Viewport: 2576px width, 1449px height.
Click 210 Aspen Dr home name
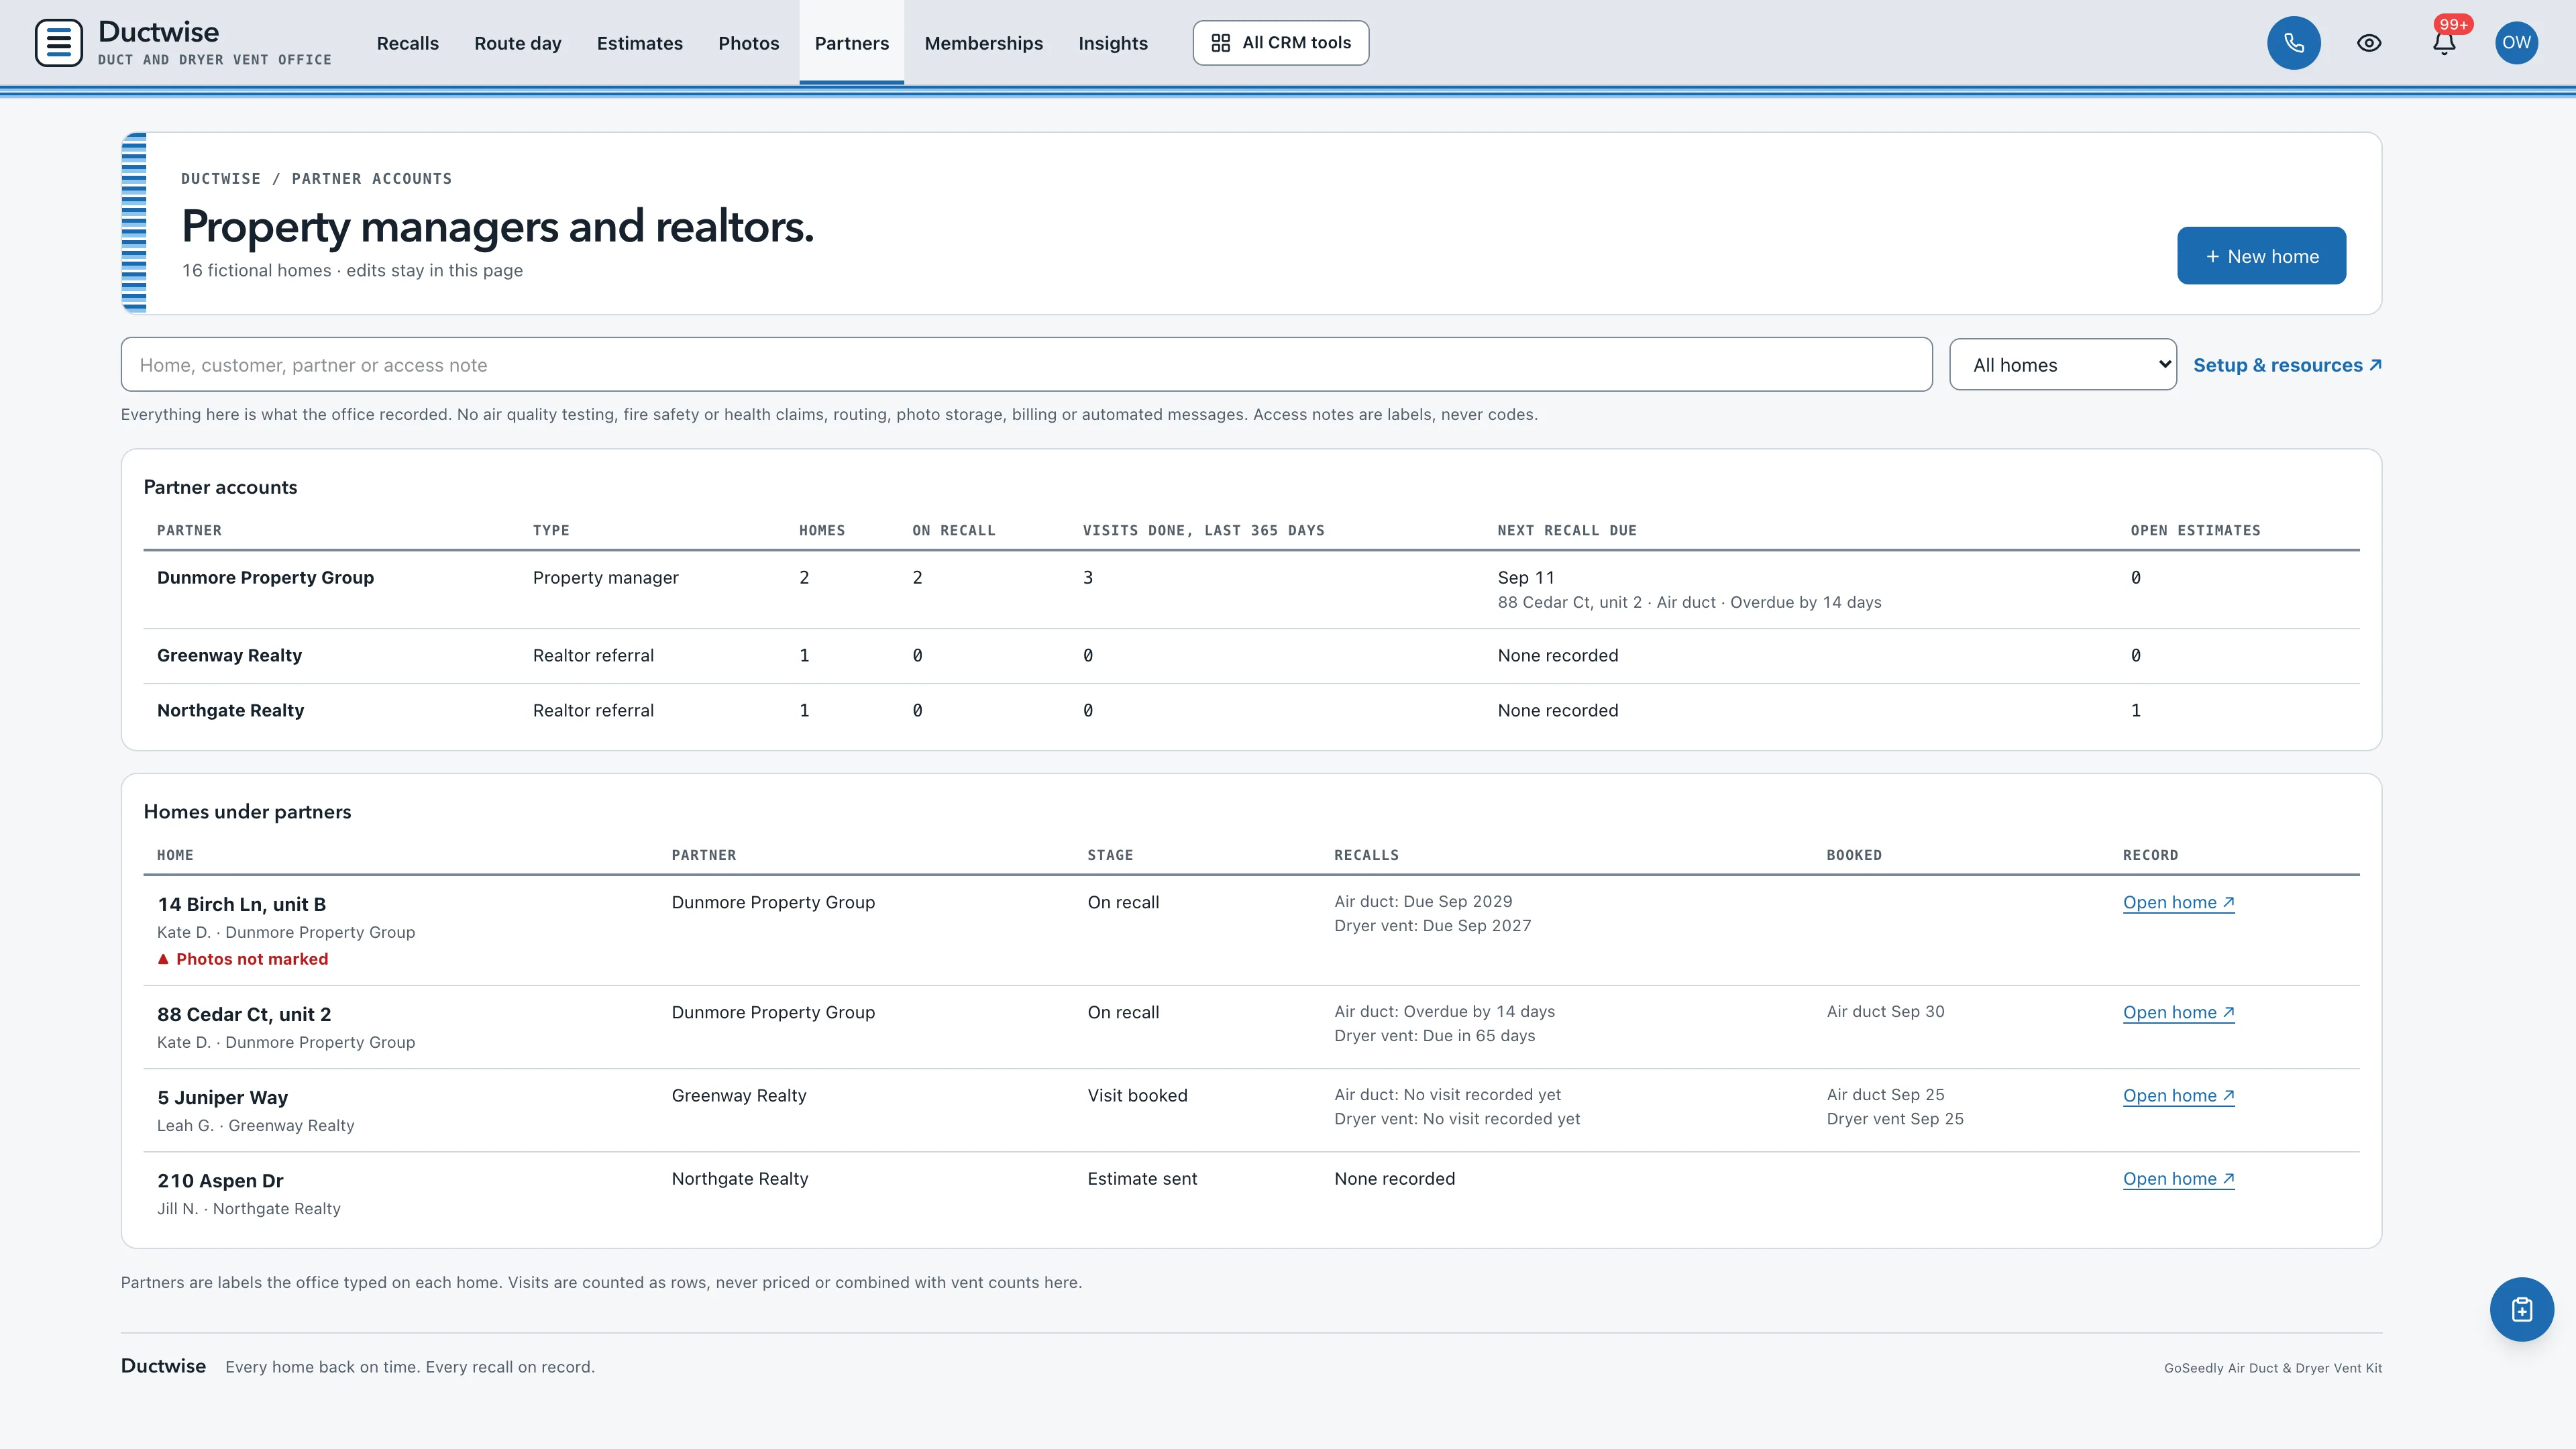(220, 1180)
